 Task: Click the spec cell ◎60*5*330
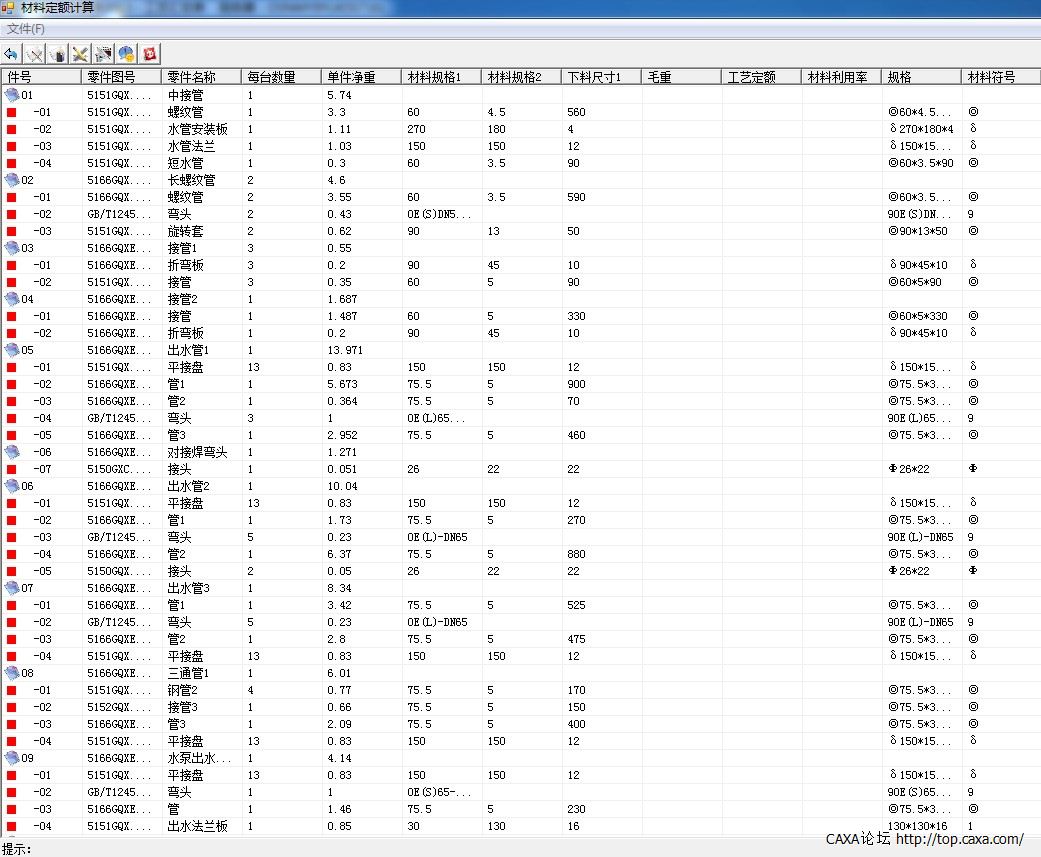tap(918, 316)
